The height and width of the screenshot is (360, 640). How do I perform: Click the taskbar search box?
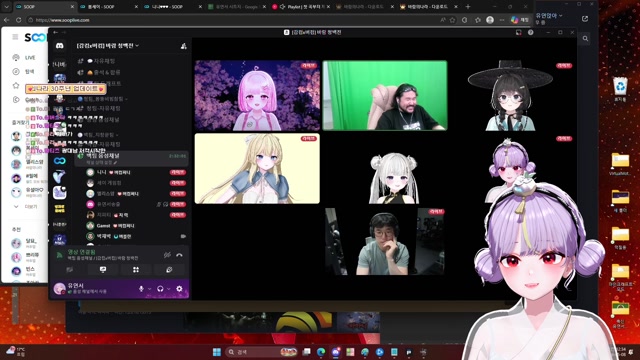261,352
